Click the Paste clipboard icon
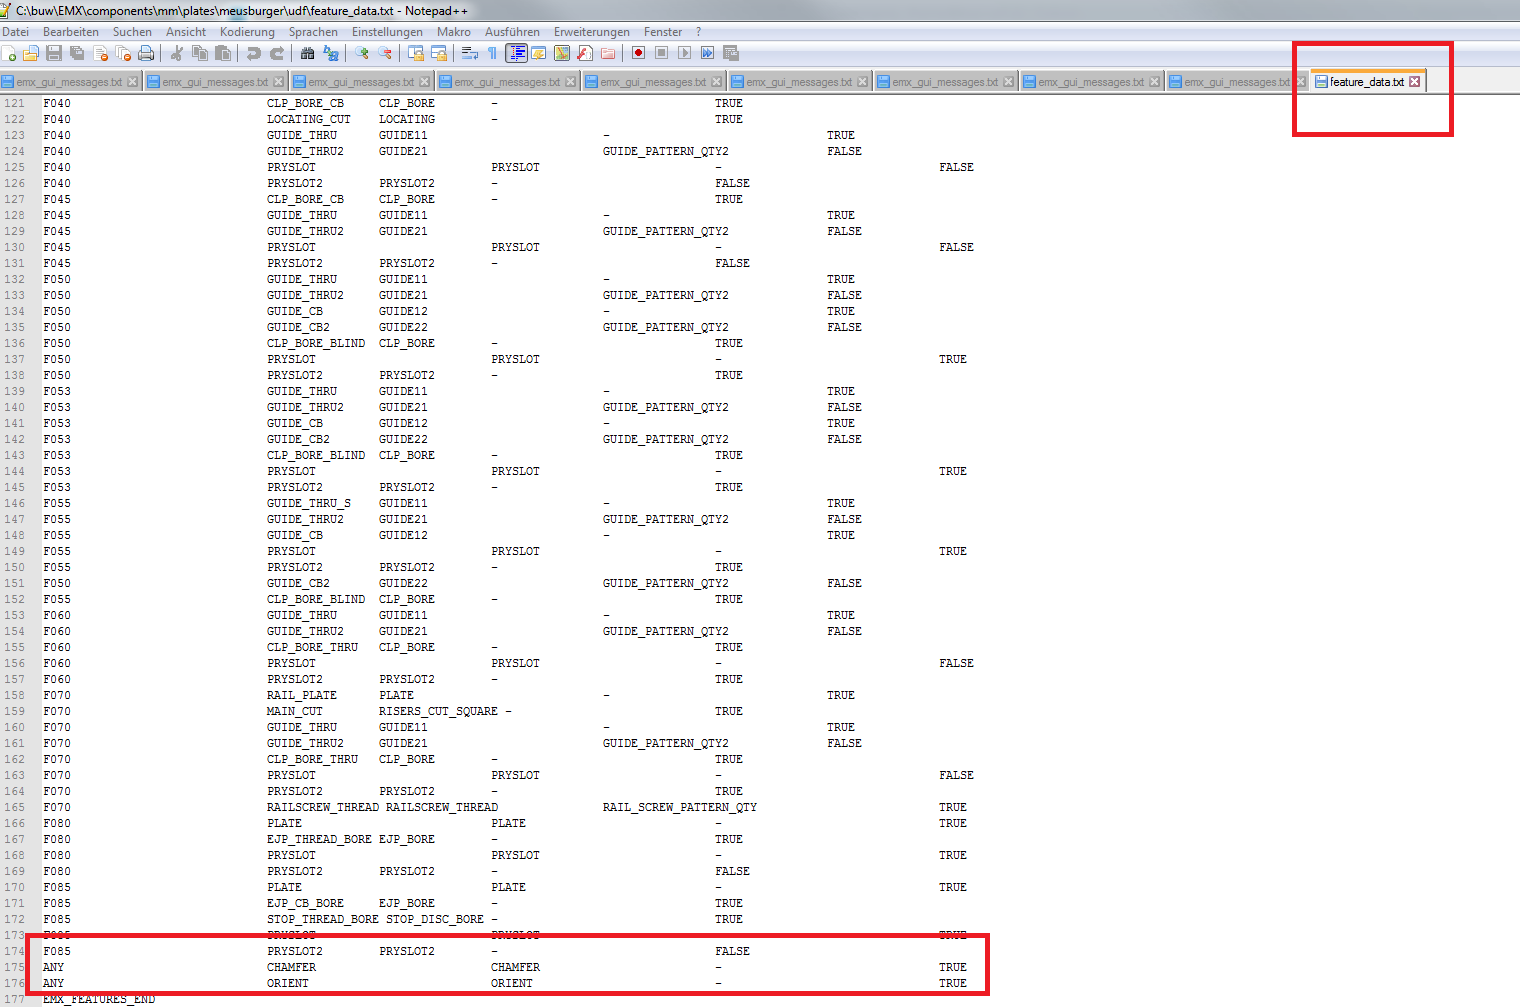 [x=222, y=53]
